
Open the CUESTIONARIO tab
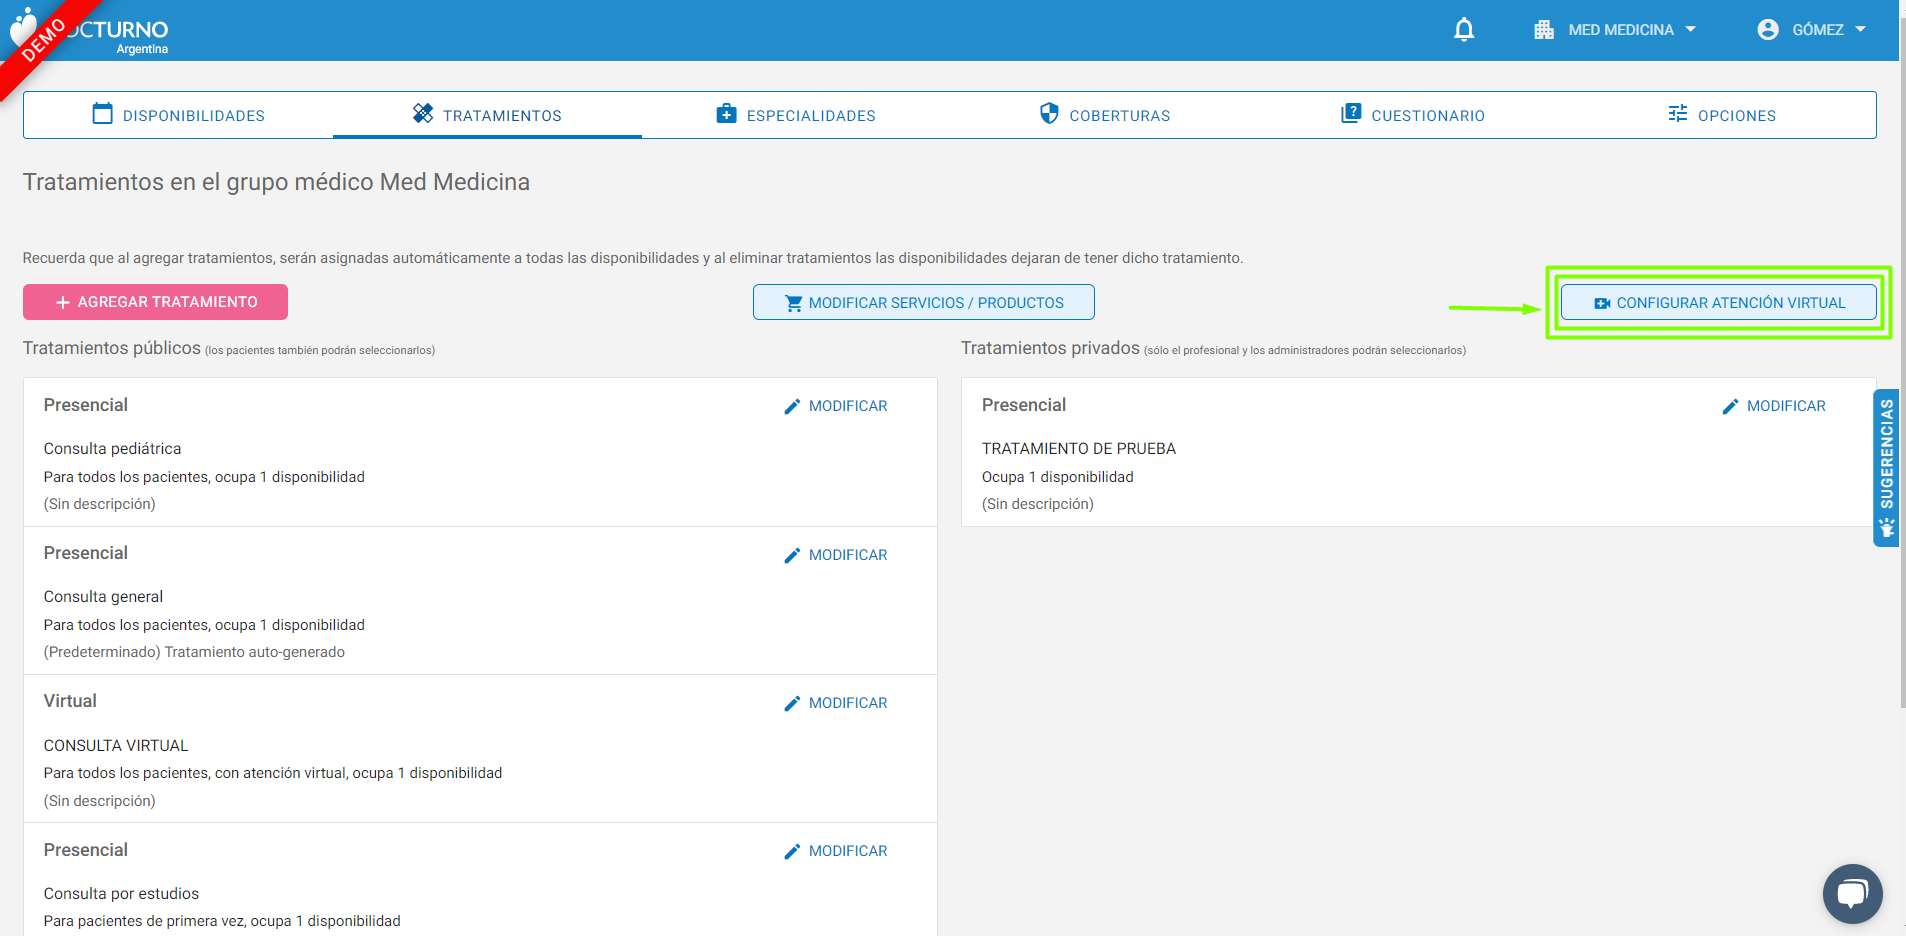tap(1413, 115)
